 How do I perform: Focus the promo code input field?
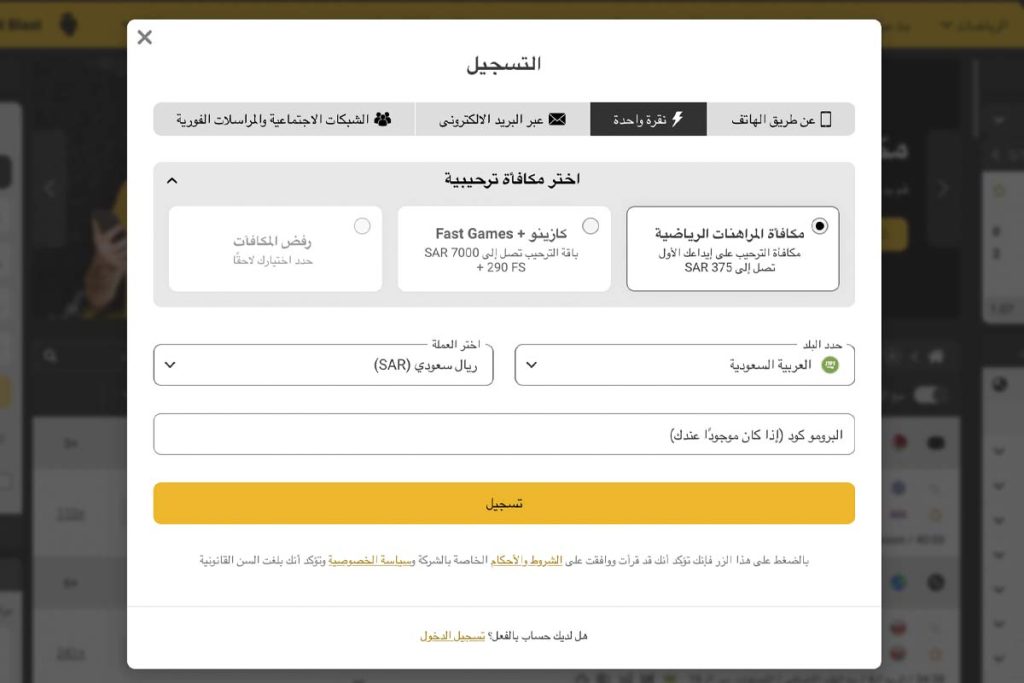[504, 435]
